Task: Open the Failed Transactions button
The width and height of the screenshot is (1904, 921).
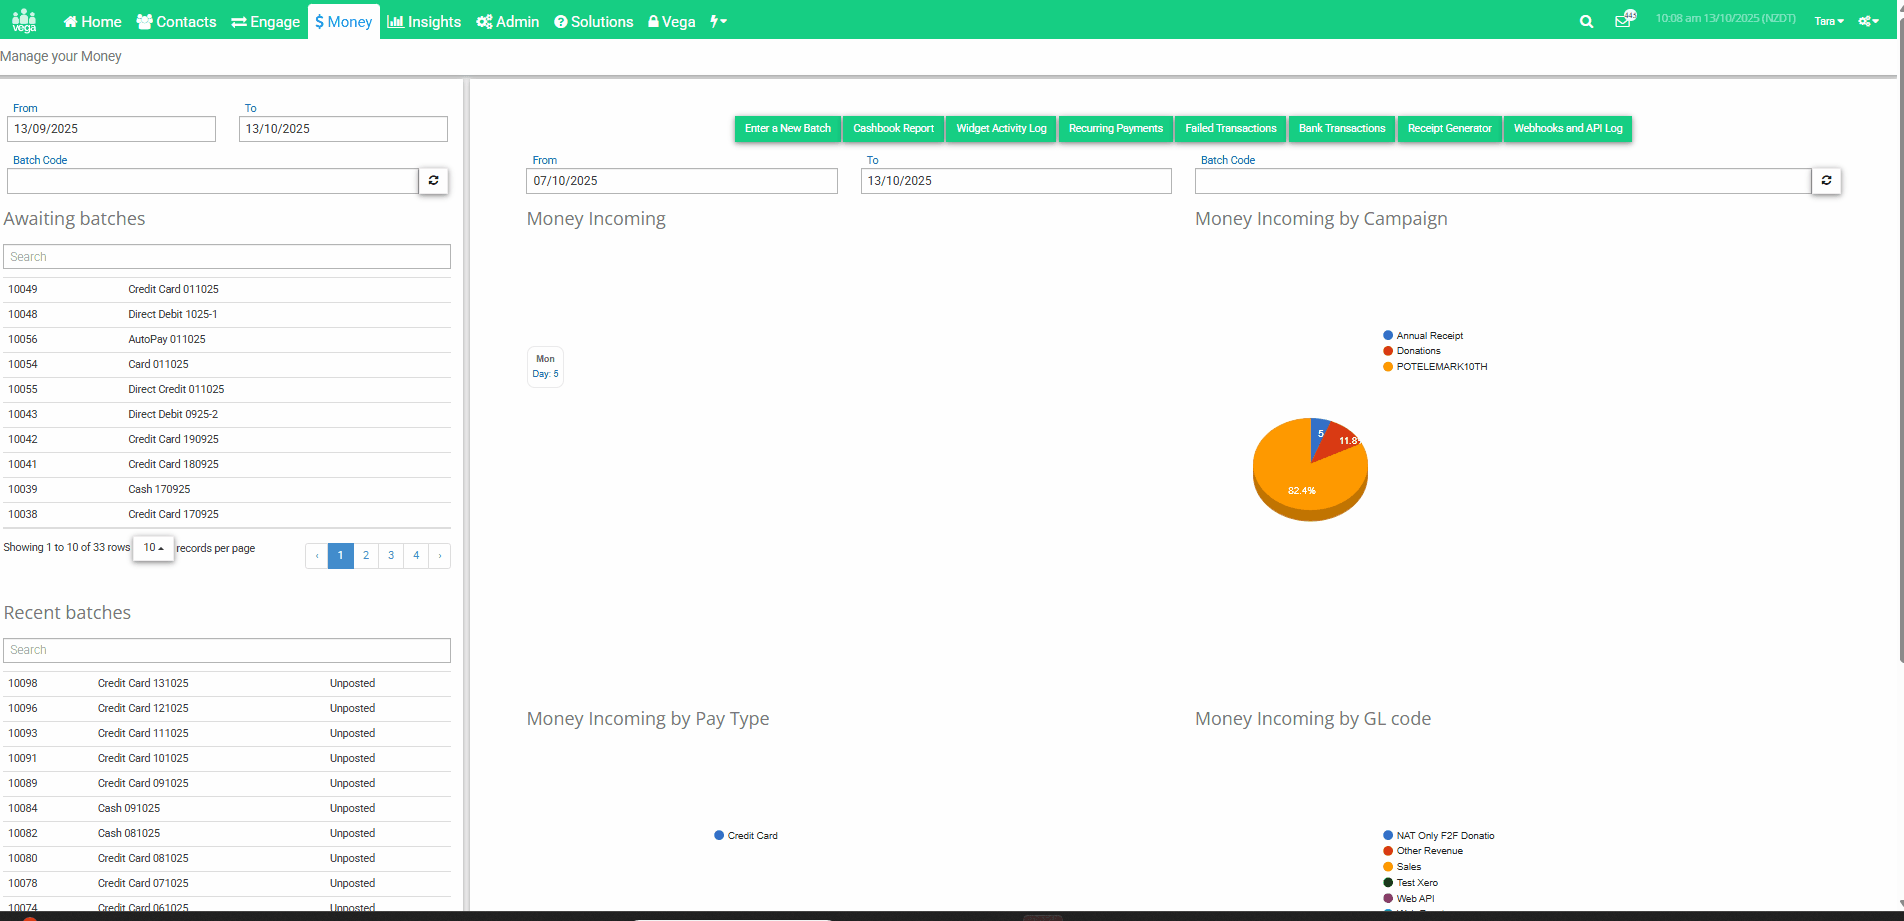Action: [1231, 129]
